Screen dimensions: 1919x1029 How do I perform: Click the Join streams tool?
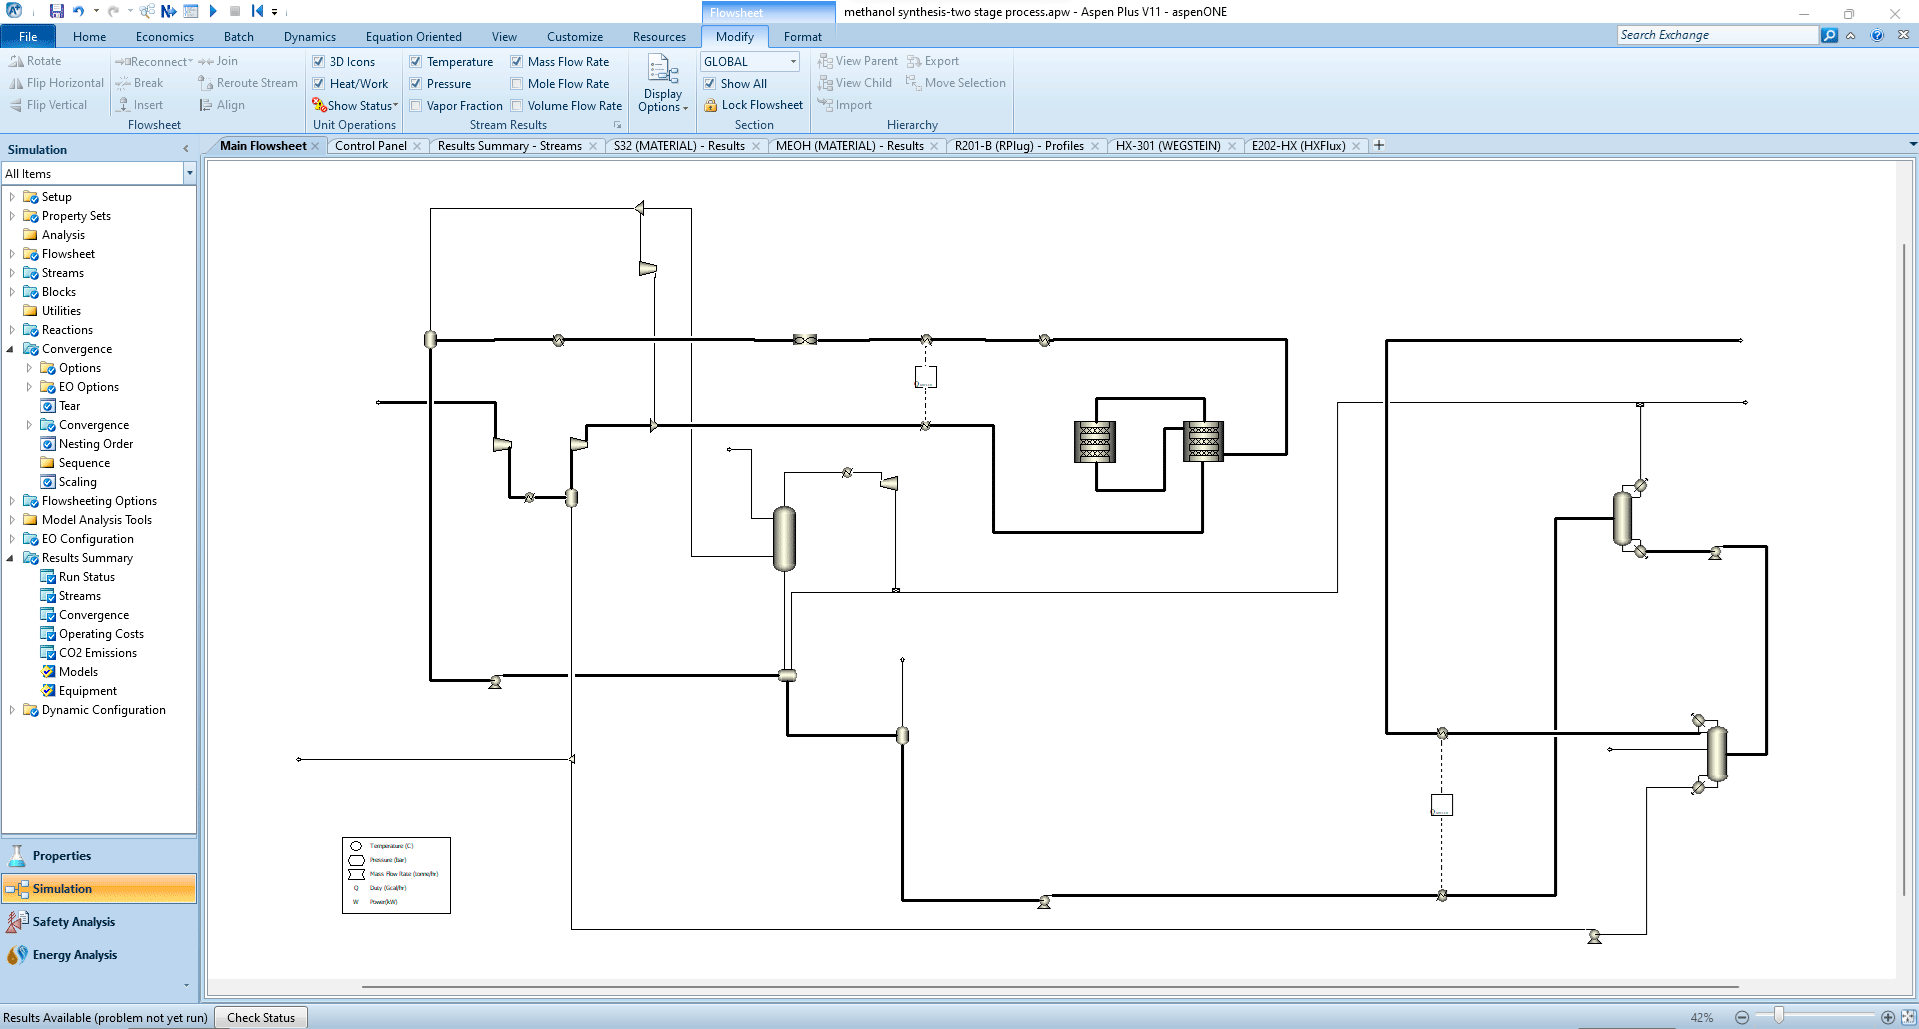coord(217,61)
